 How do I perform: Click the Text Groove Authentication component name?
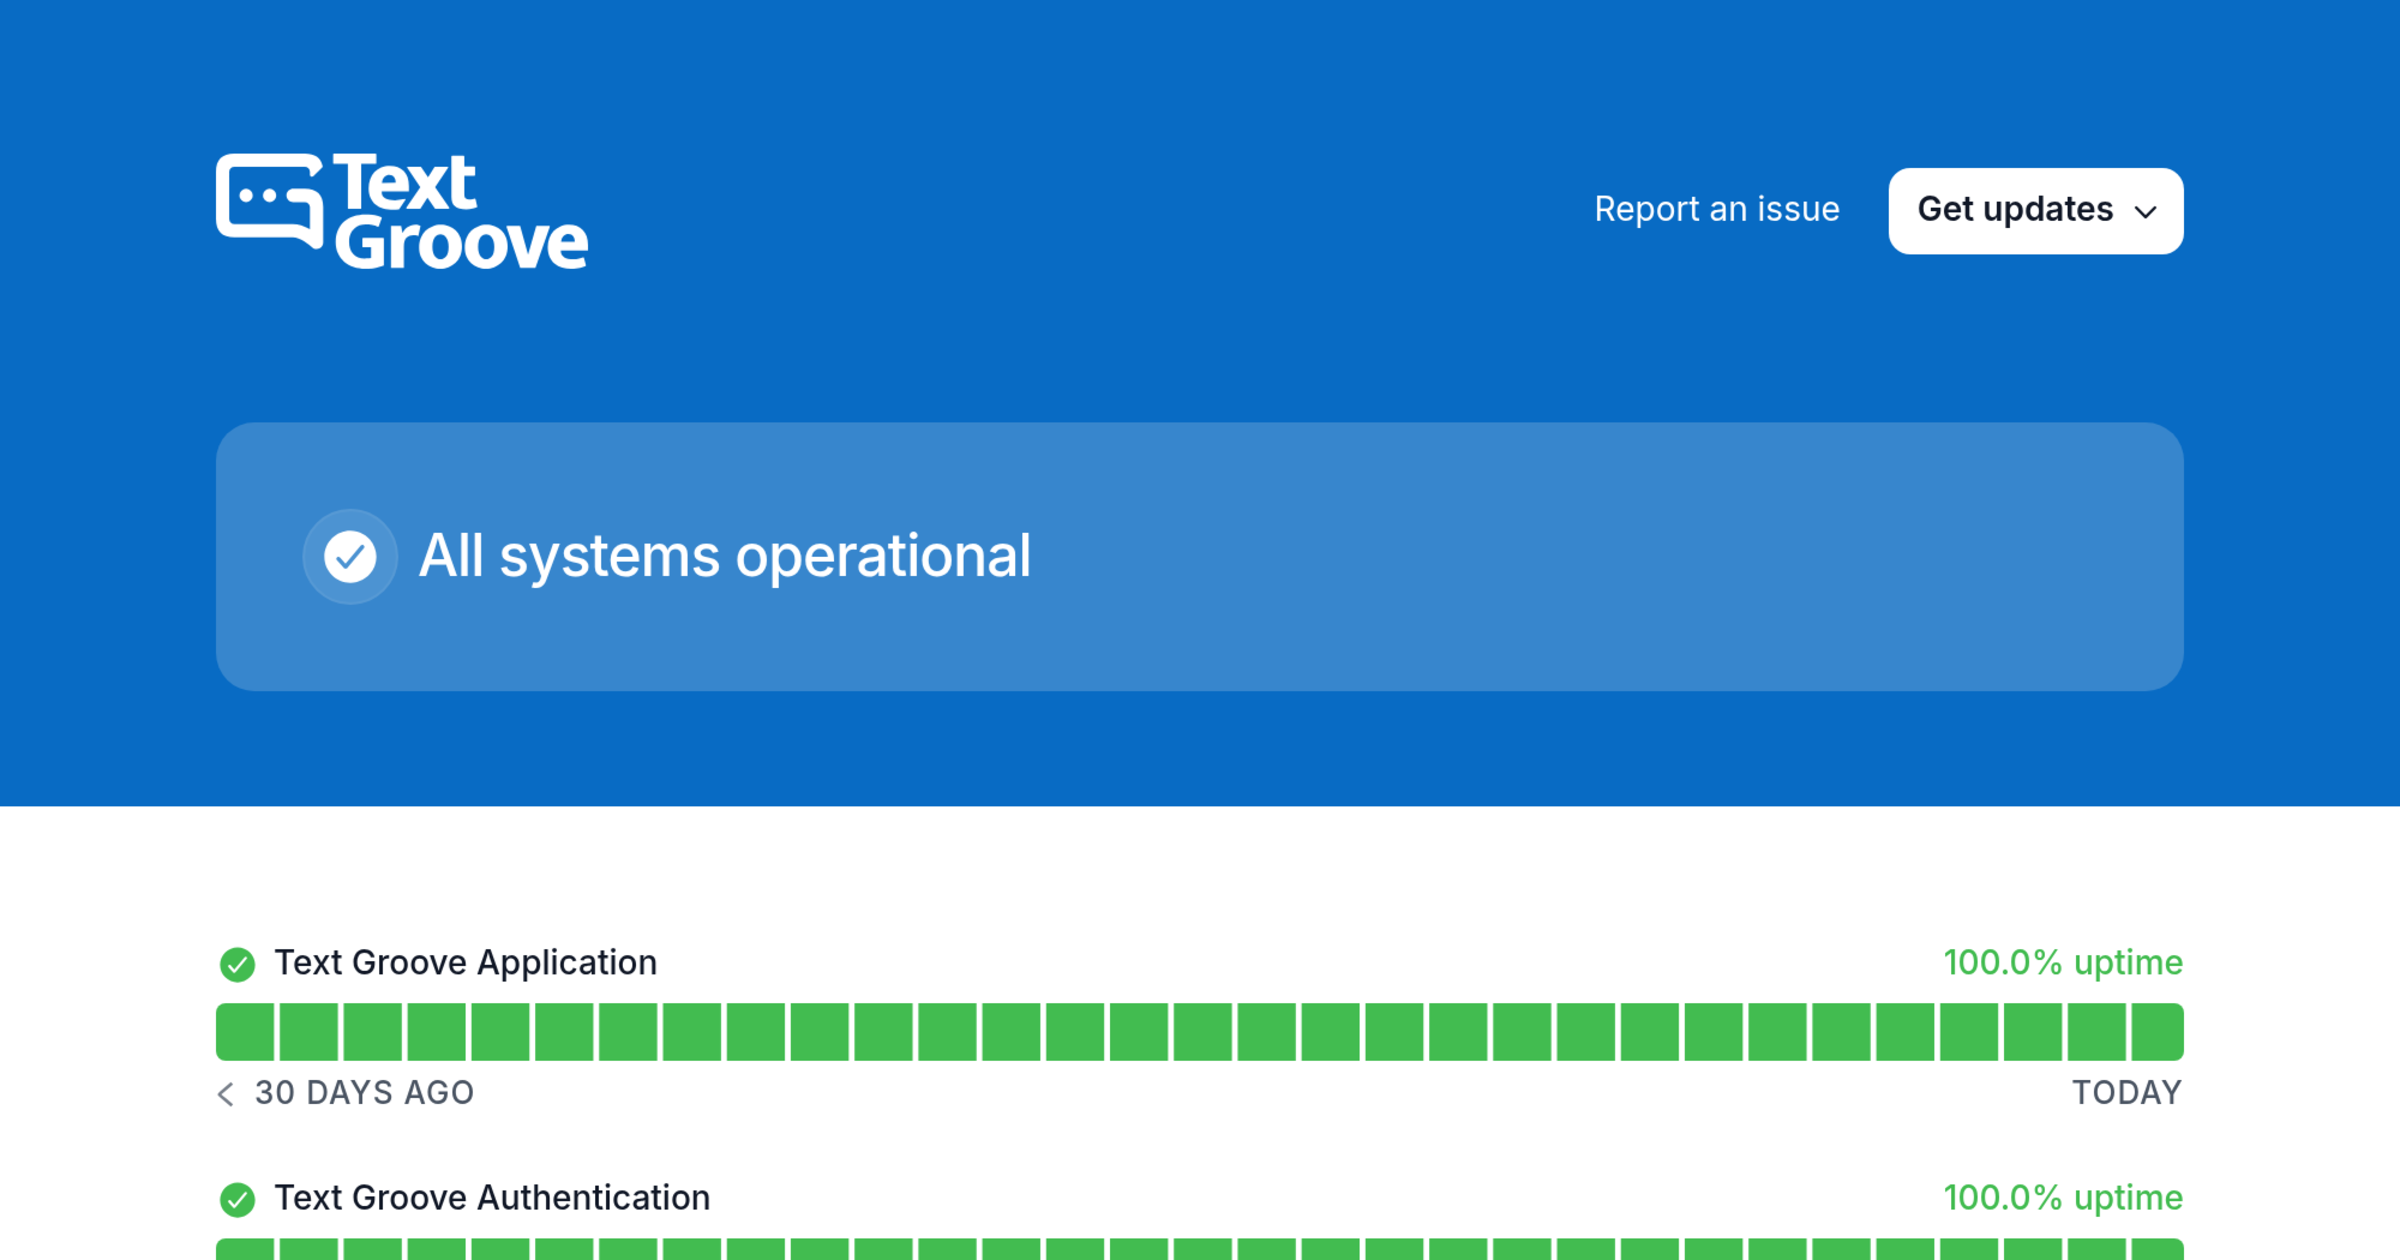492,1198
